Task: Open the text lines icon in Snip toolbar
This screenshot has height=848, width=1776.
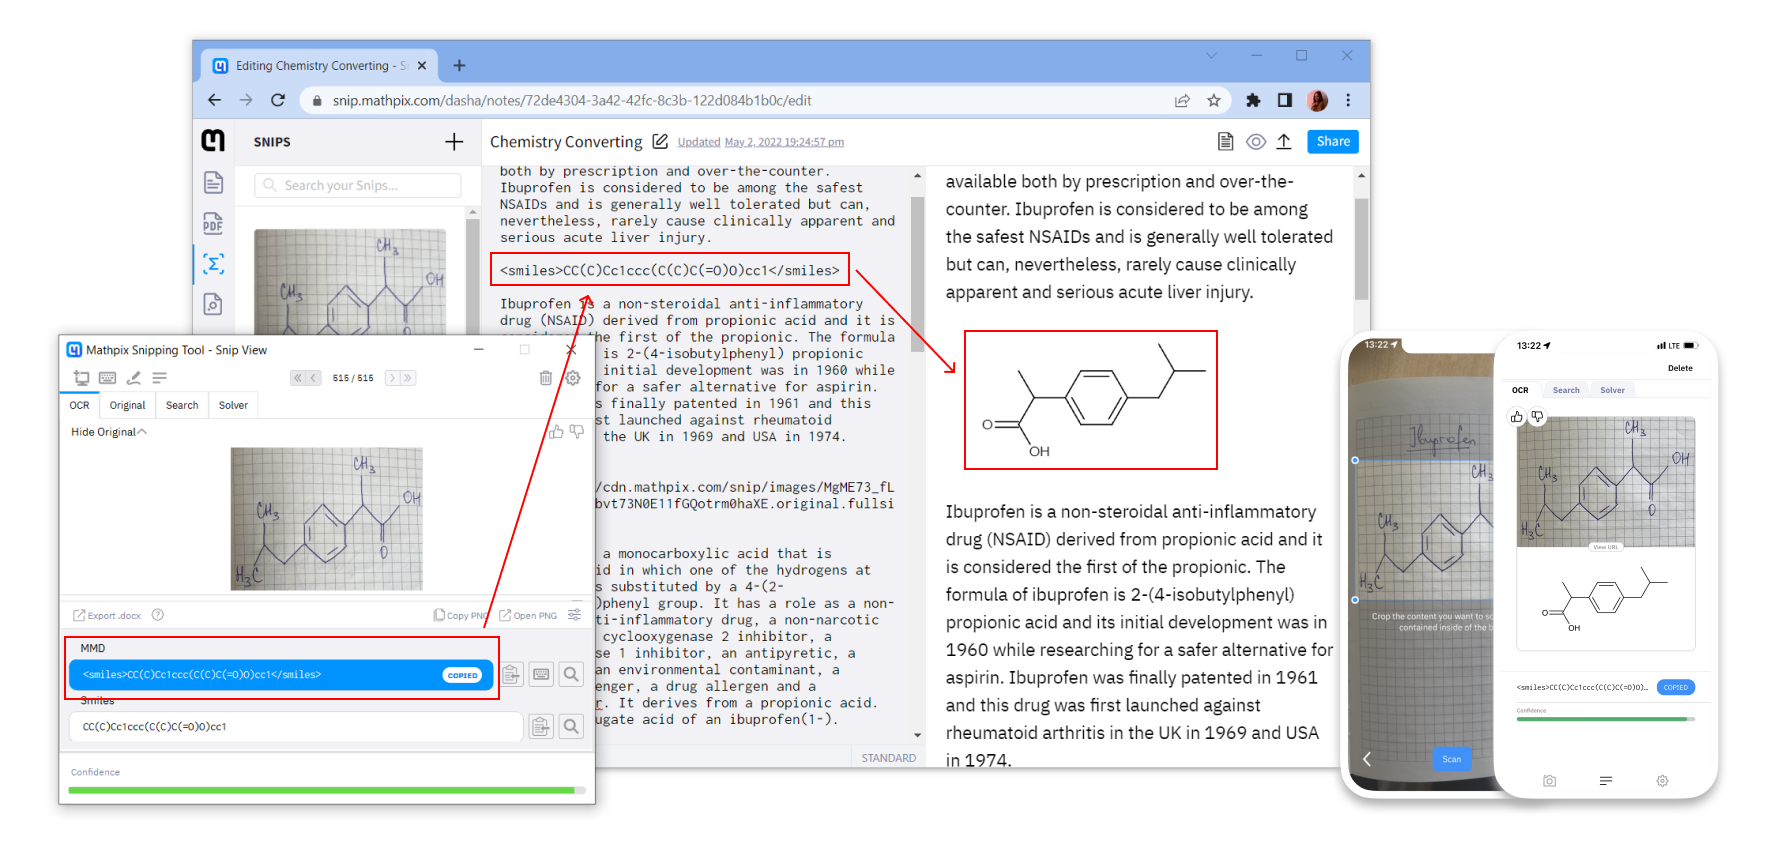Action: [160, 378]
